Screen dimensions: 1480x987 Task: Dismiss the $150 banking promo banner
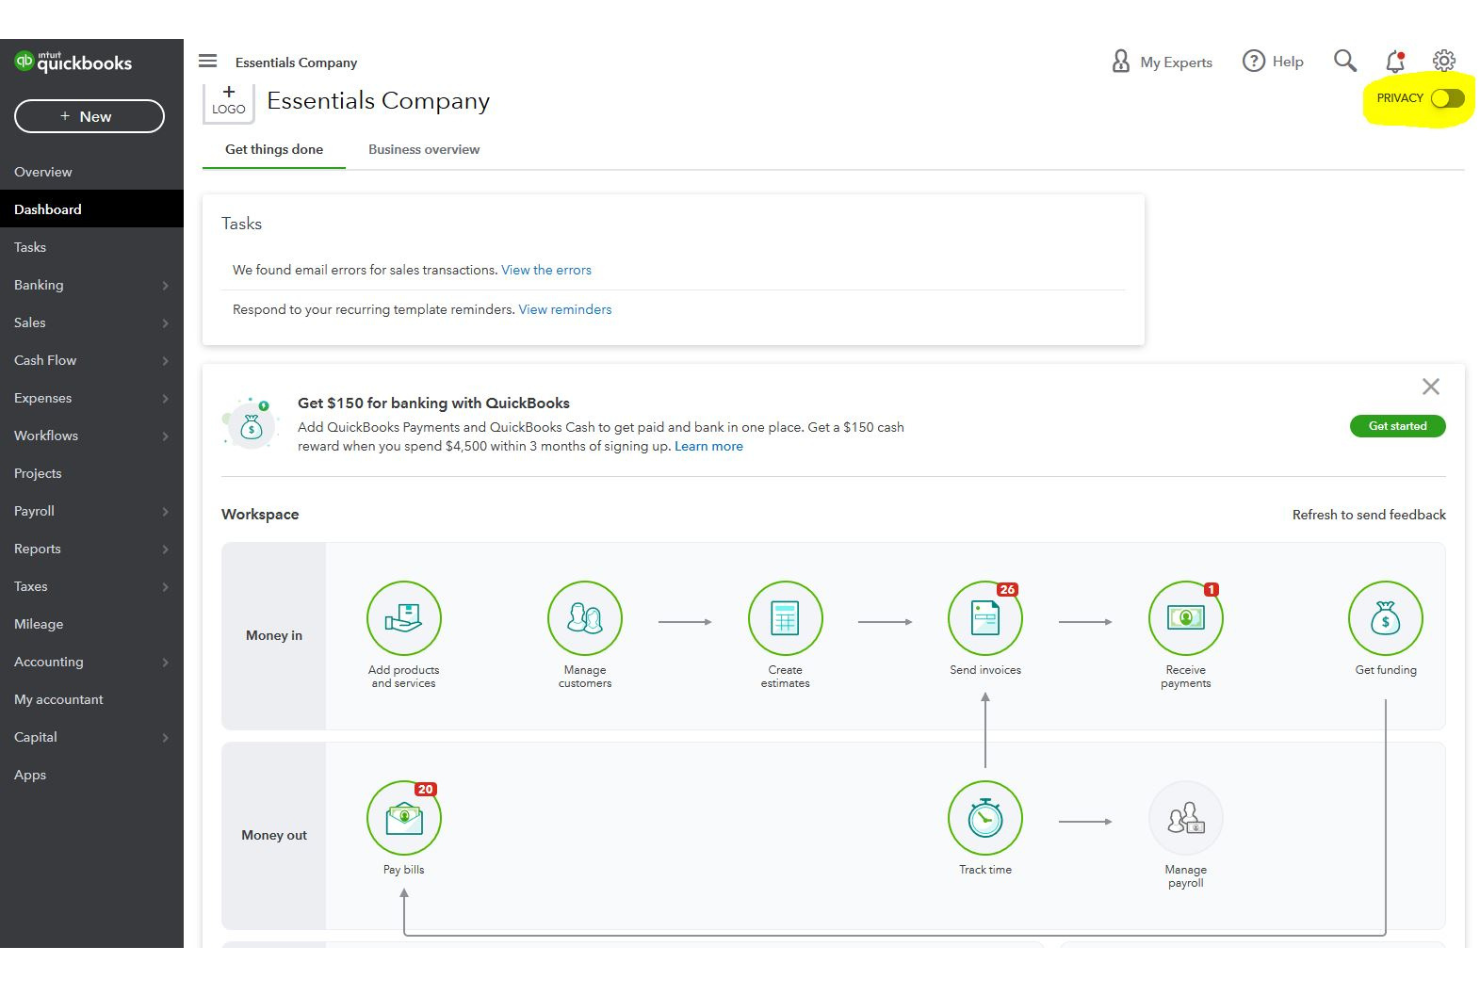click(x=1431, y=387)
